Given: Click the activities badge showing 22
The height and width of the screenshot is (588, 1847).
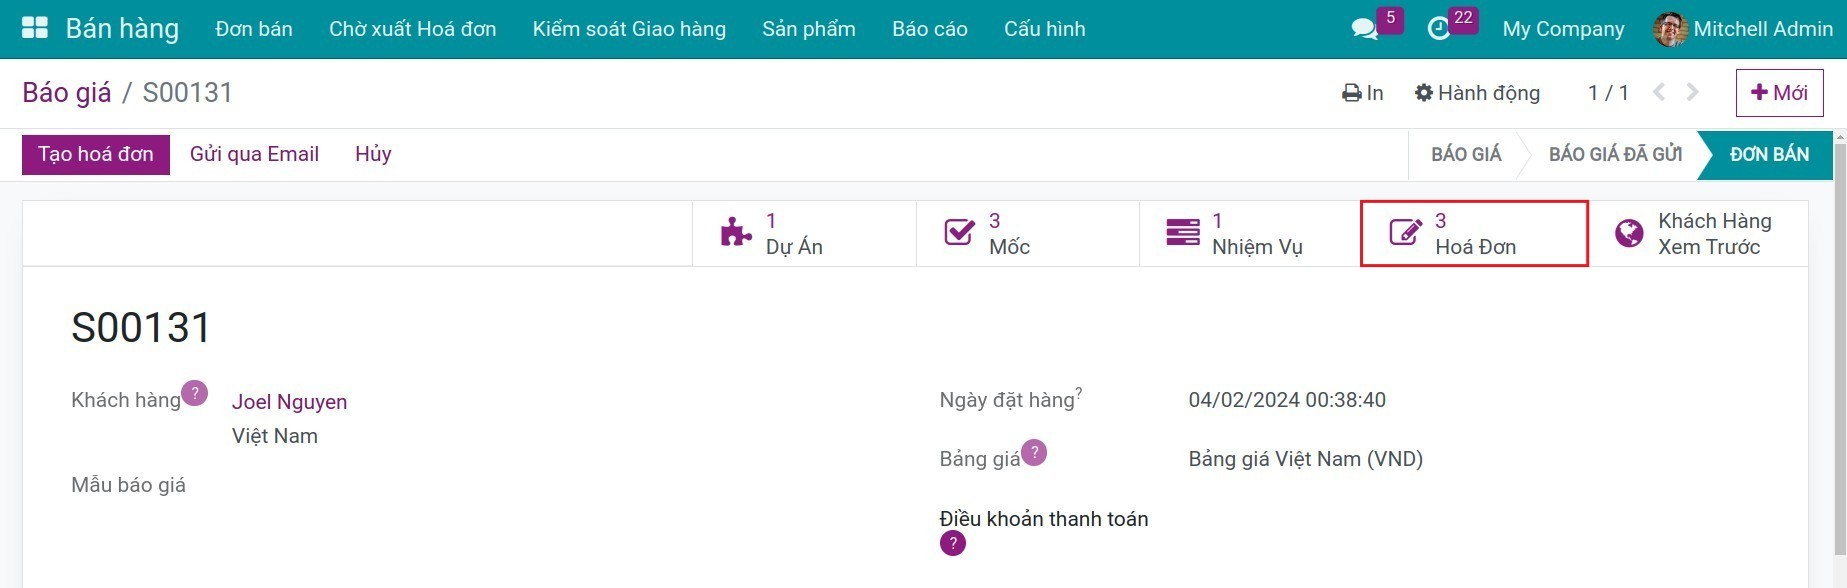Looking at the screenshot, I should point(1463,18).
